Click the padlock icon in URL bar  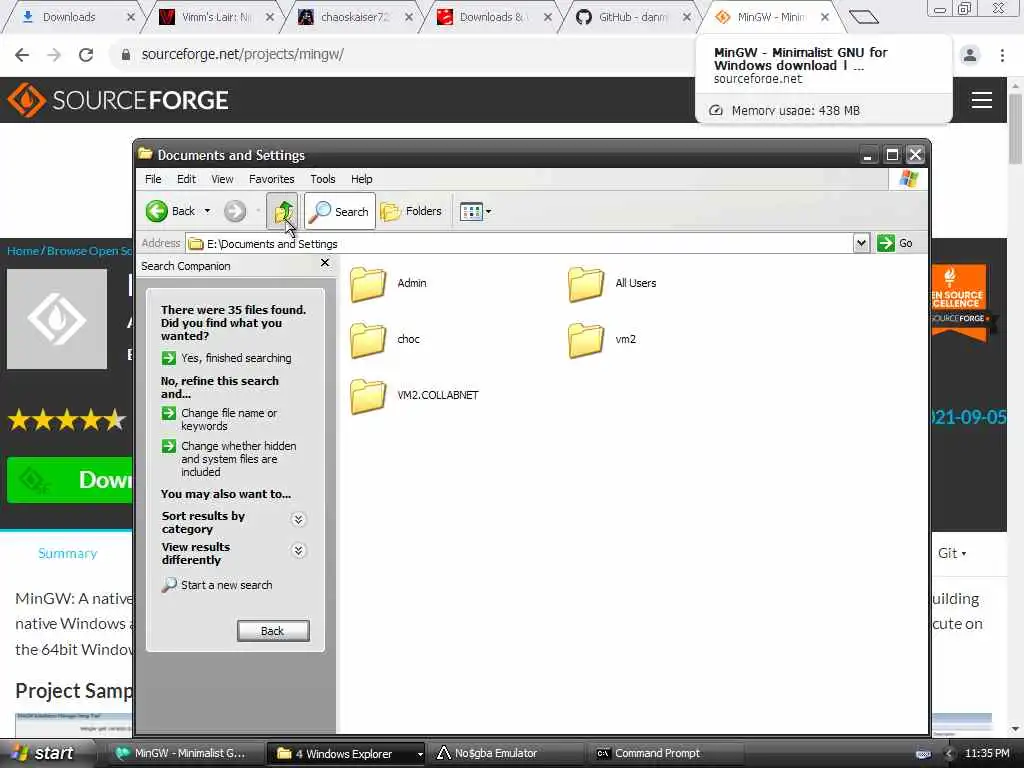125,55
